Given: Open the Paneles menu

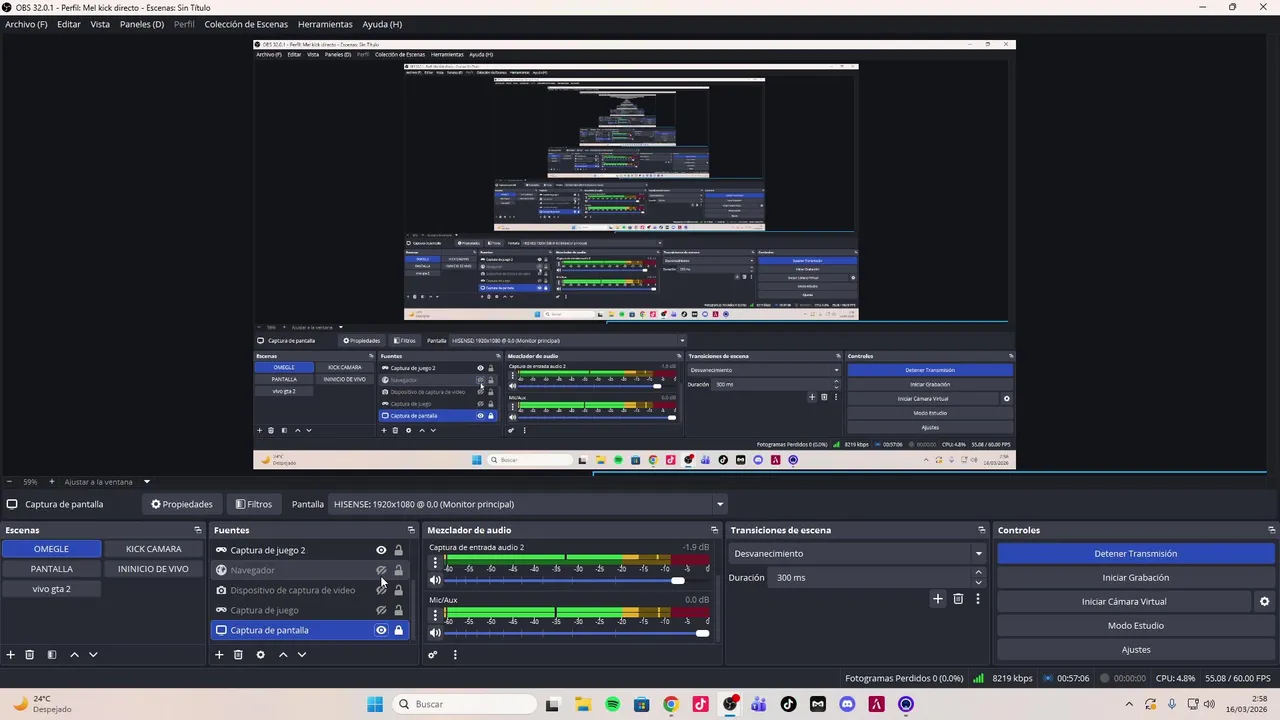Looking at the screenshot, I should [141, 24].
